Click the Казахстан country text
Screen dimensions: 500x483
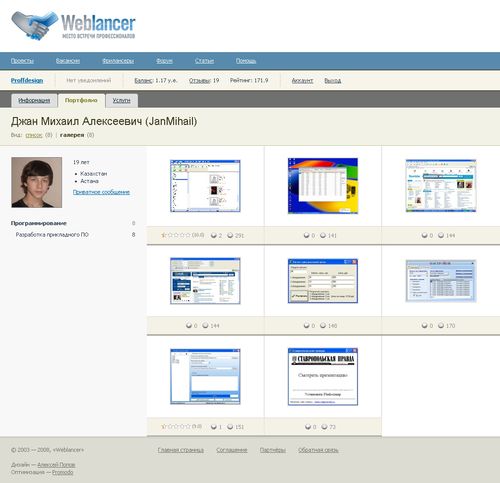tap(94, 174)
